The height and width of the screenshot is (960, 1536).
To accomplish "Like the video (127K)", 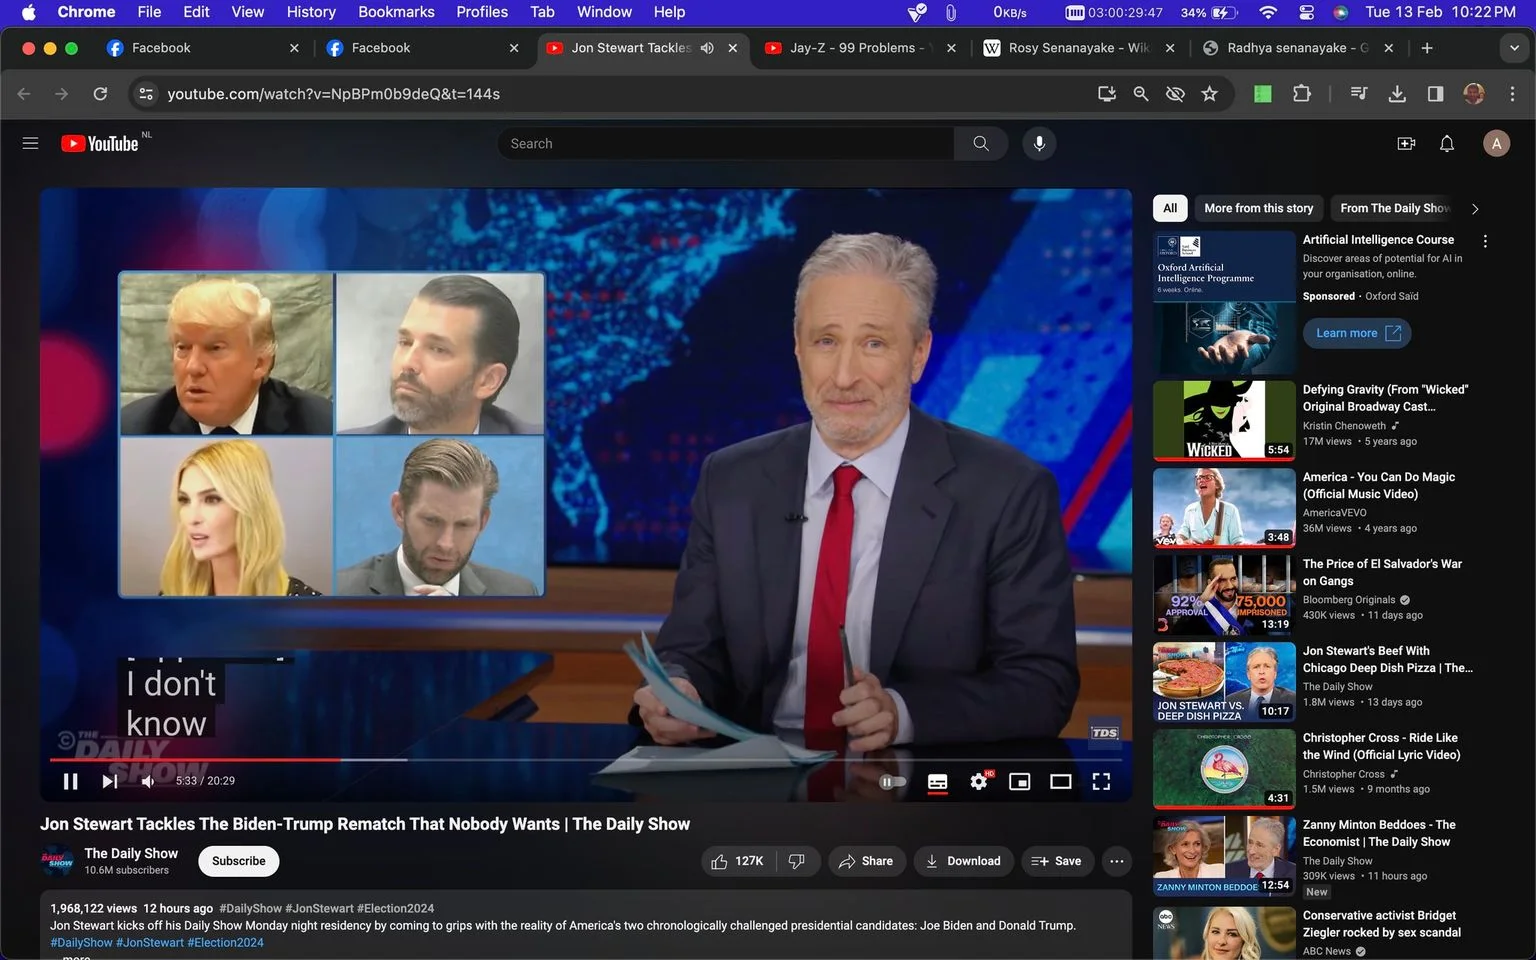I will [x=737, y=861].
